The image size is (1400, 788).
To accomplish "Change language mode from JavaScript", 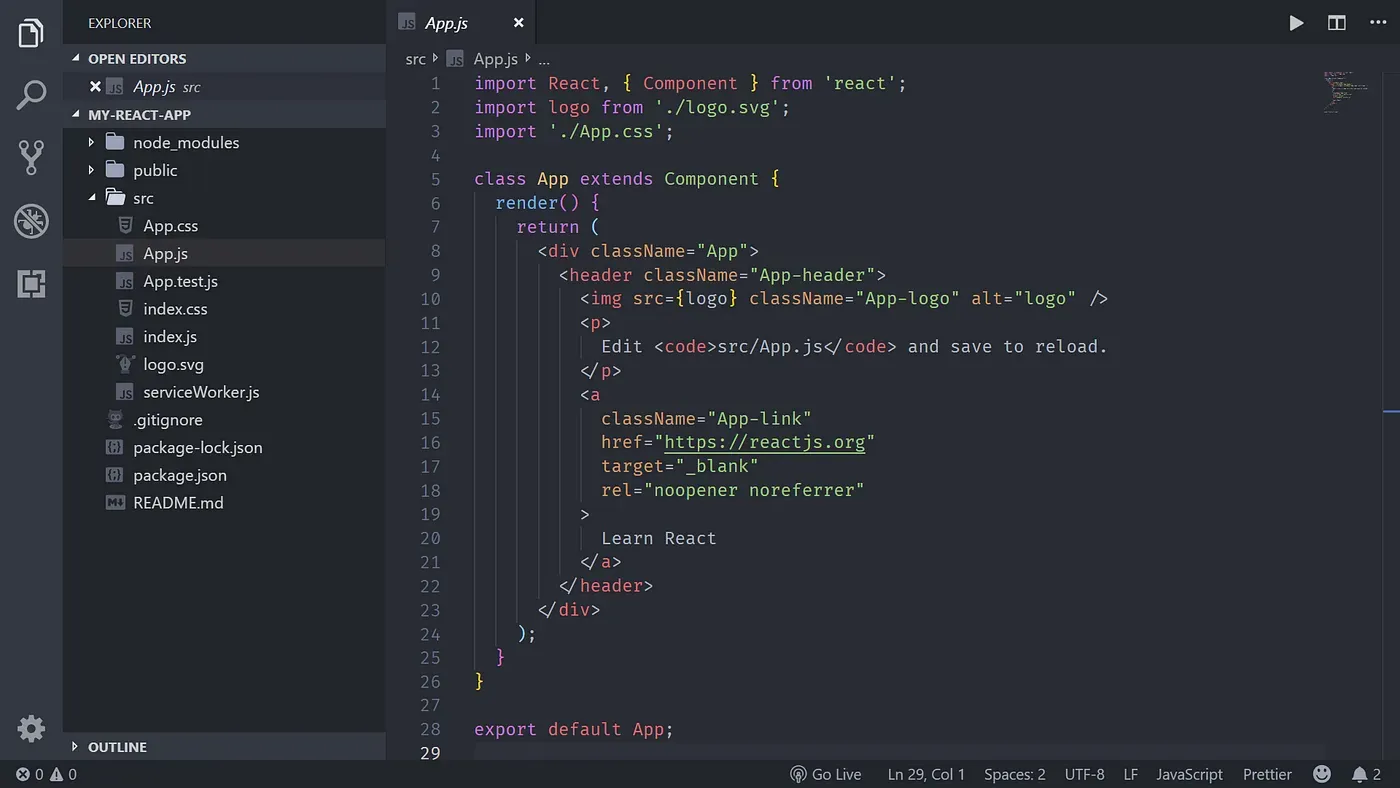I will click(1189, 774).
